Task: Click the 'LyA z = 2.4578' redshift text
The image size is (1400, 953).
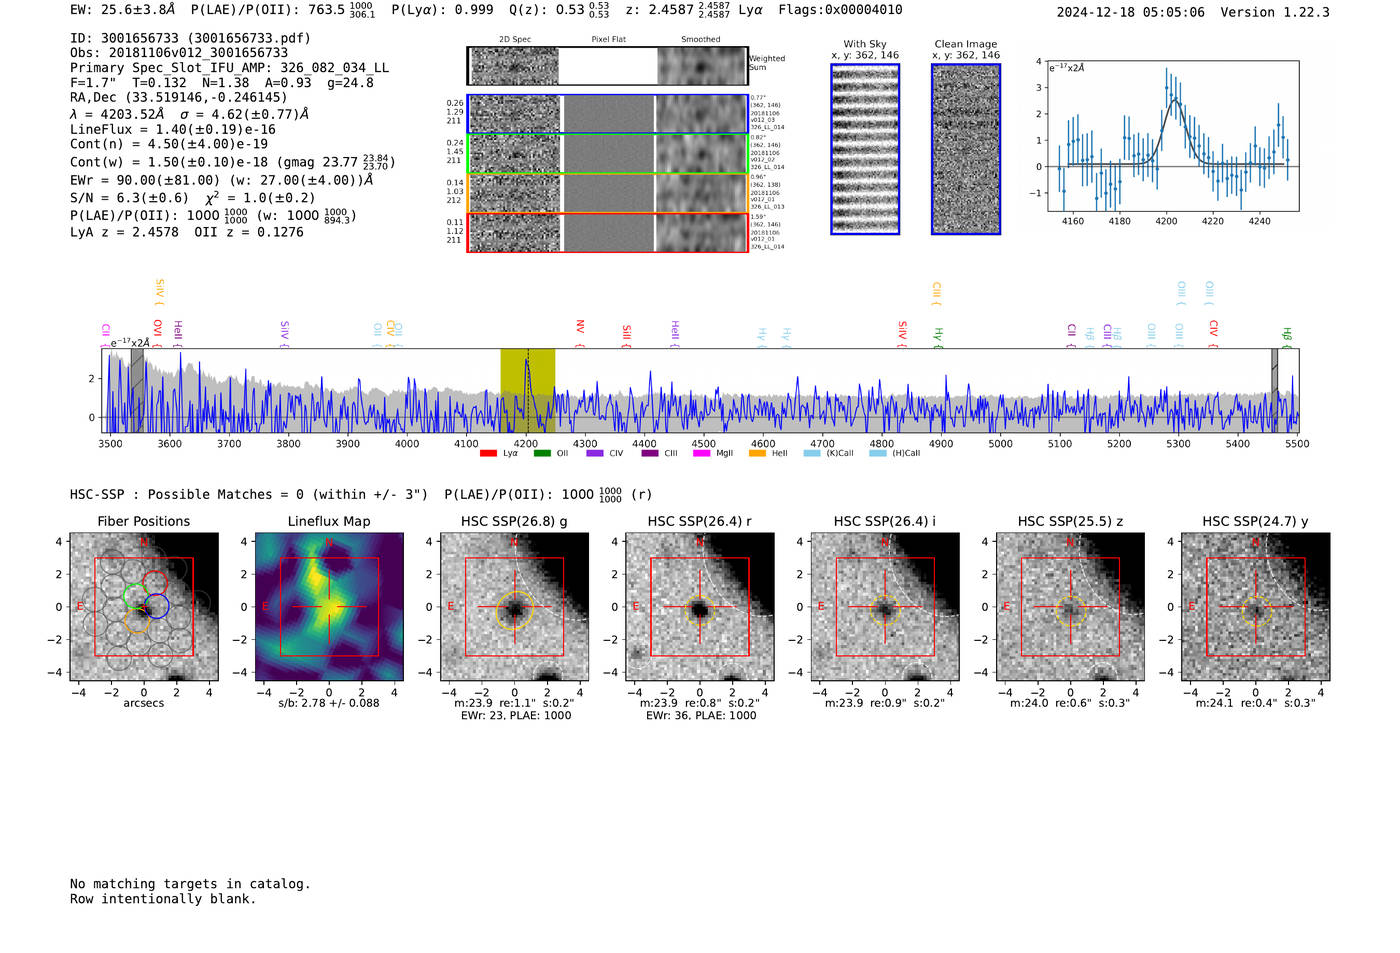Action: click(x=124, y=232)
